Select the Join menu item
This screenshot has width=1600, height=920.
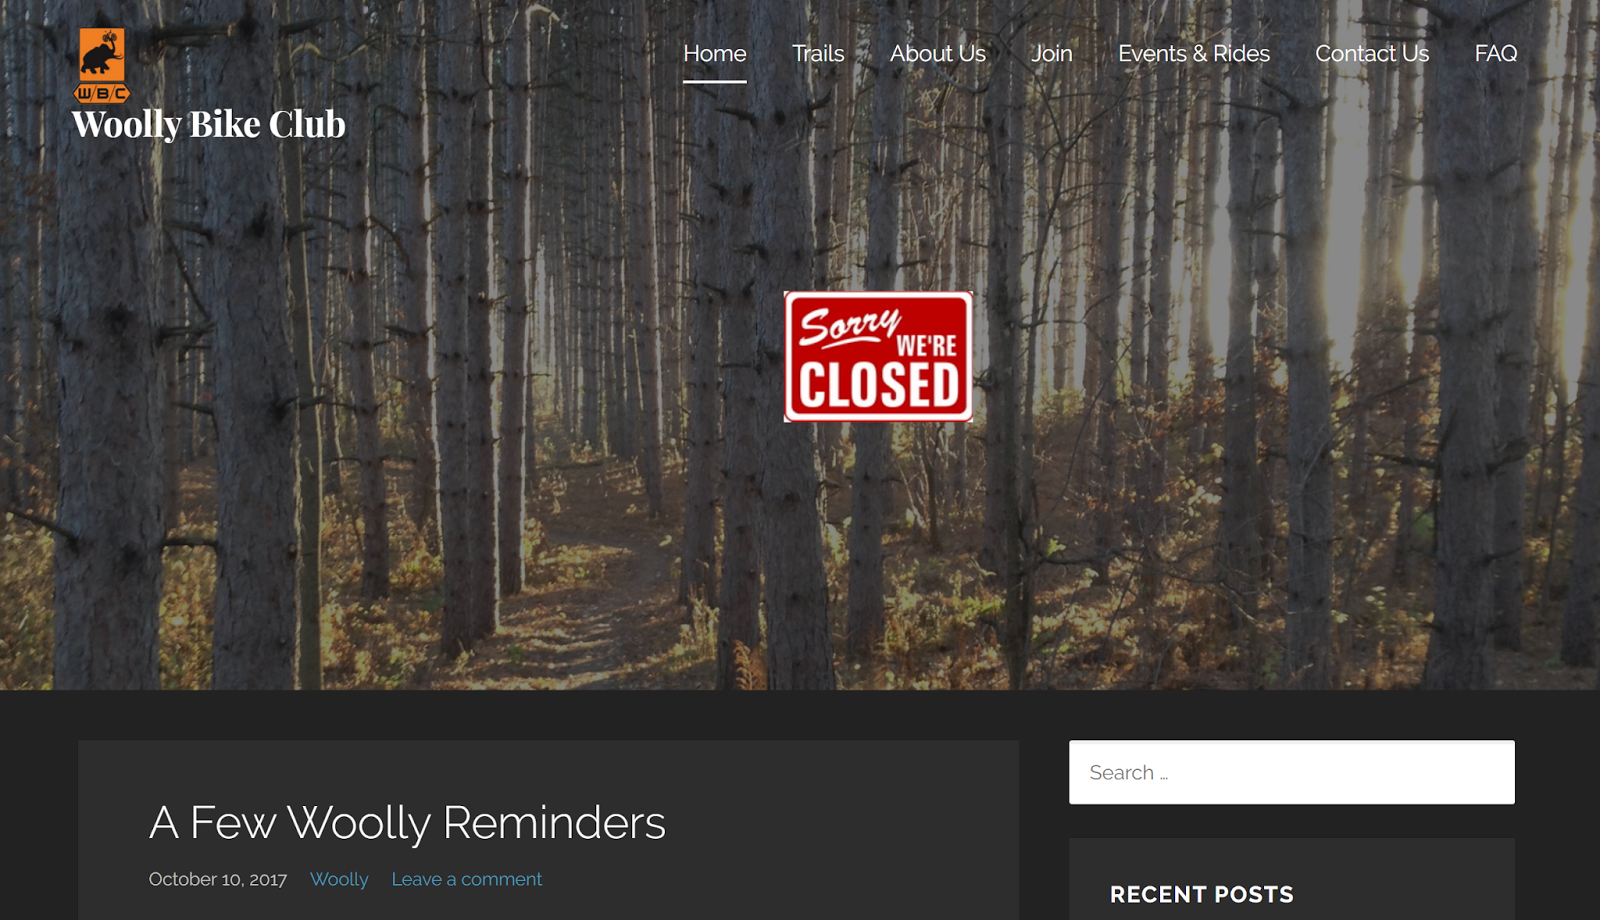(1052, 54)
